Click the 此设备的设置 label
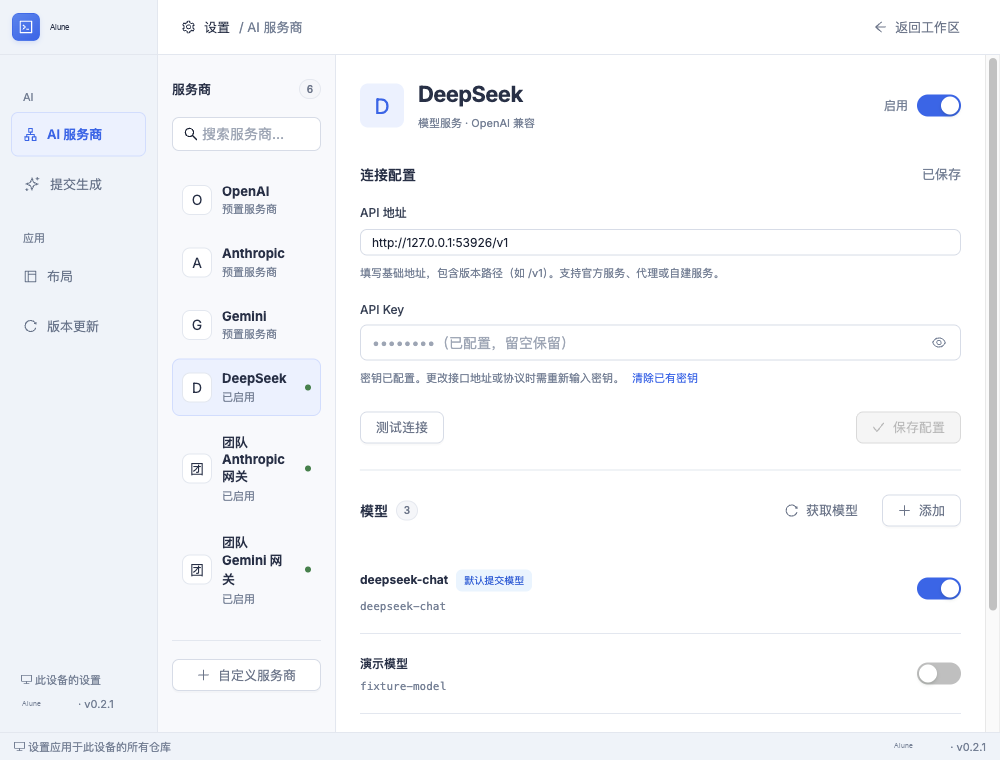 [x=68, y=680]
